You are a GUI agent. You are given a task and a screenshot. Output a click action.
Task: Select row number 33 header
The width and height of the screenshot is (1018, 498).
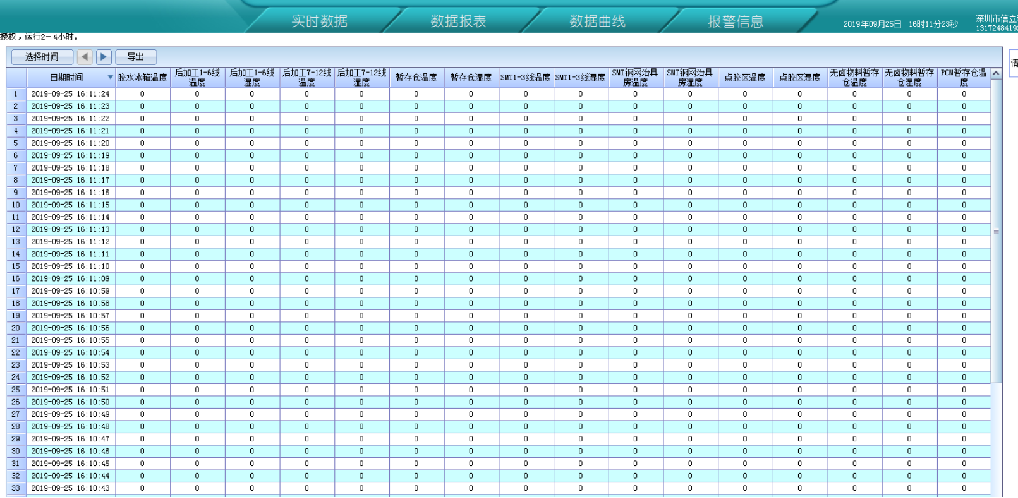pyautogui.click(x=16, y=488)
